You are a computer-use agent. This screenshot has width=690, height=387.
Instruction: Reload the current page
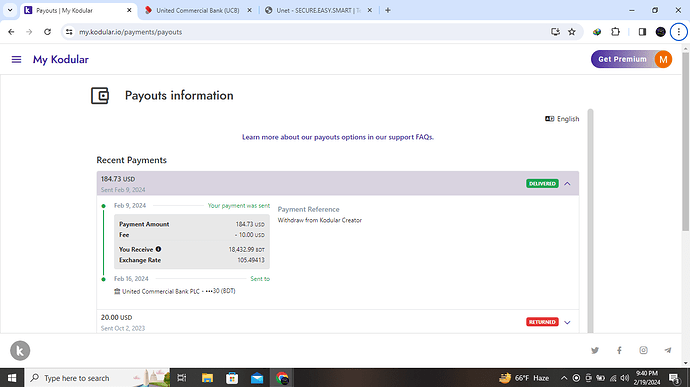click(x=48, y=32)
